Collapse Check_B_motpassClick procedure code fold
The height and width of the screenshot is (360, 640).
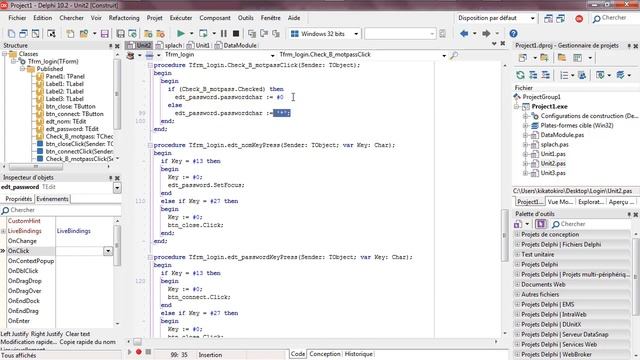pos(150,65)
